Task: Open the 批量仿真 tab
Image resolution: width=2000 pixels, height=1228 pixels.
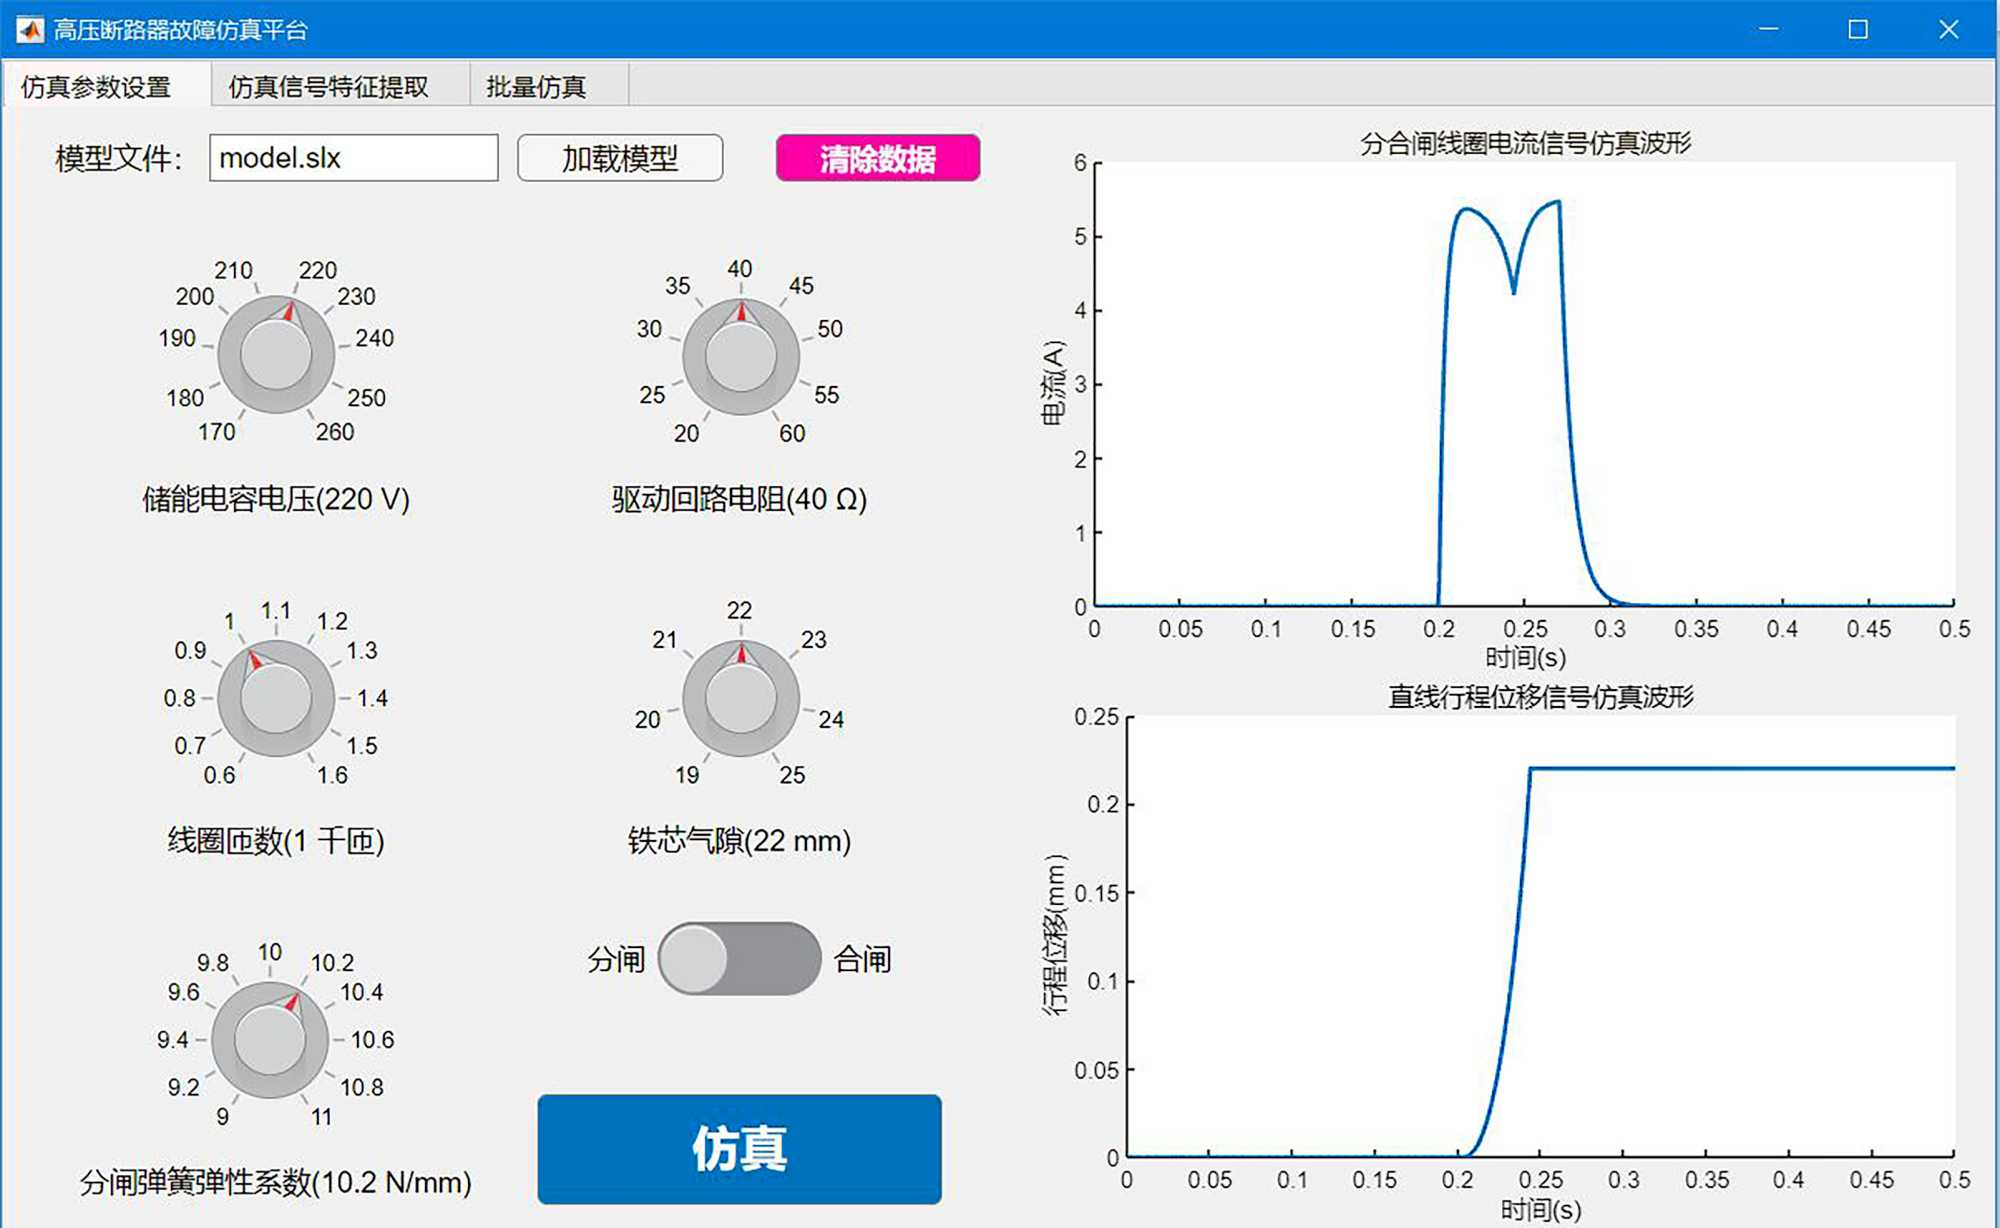Action: pyautogui.click(x=536, y=87)
